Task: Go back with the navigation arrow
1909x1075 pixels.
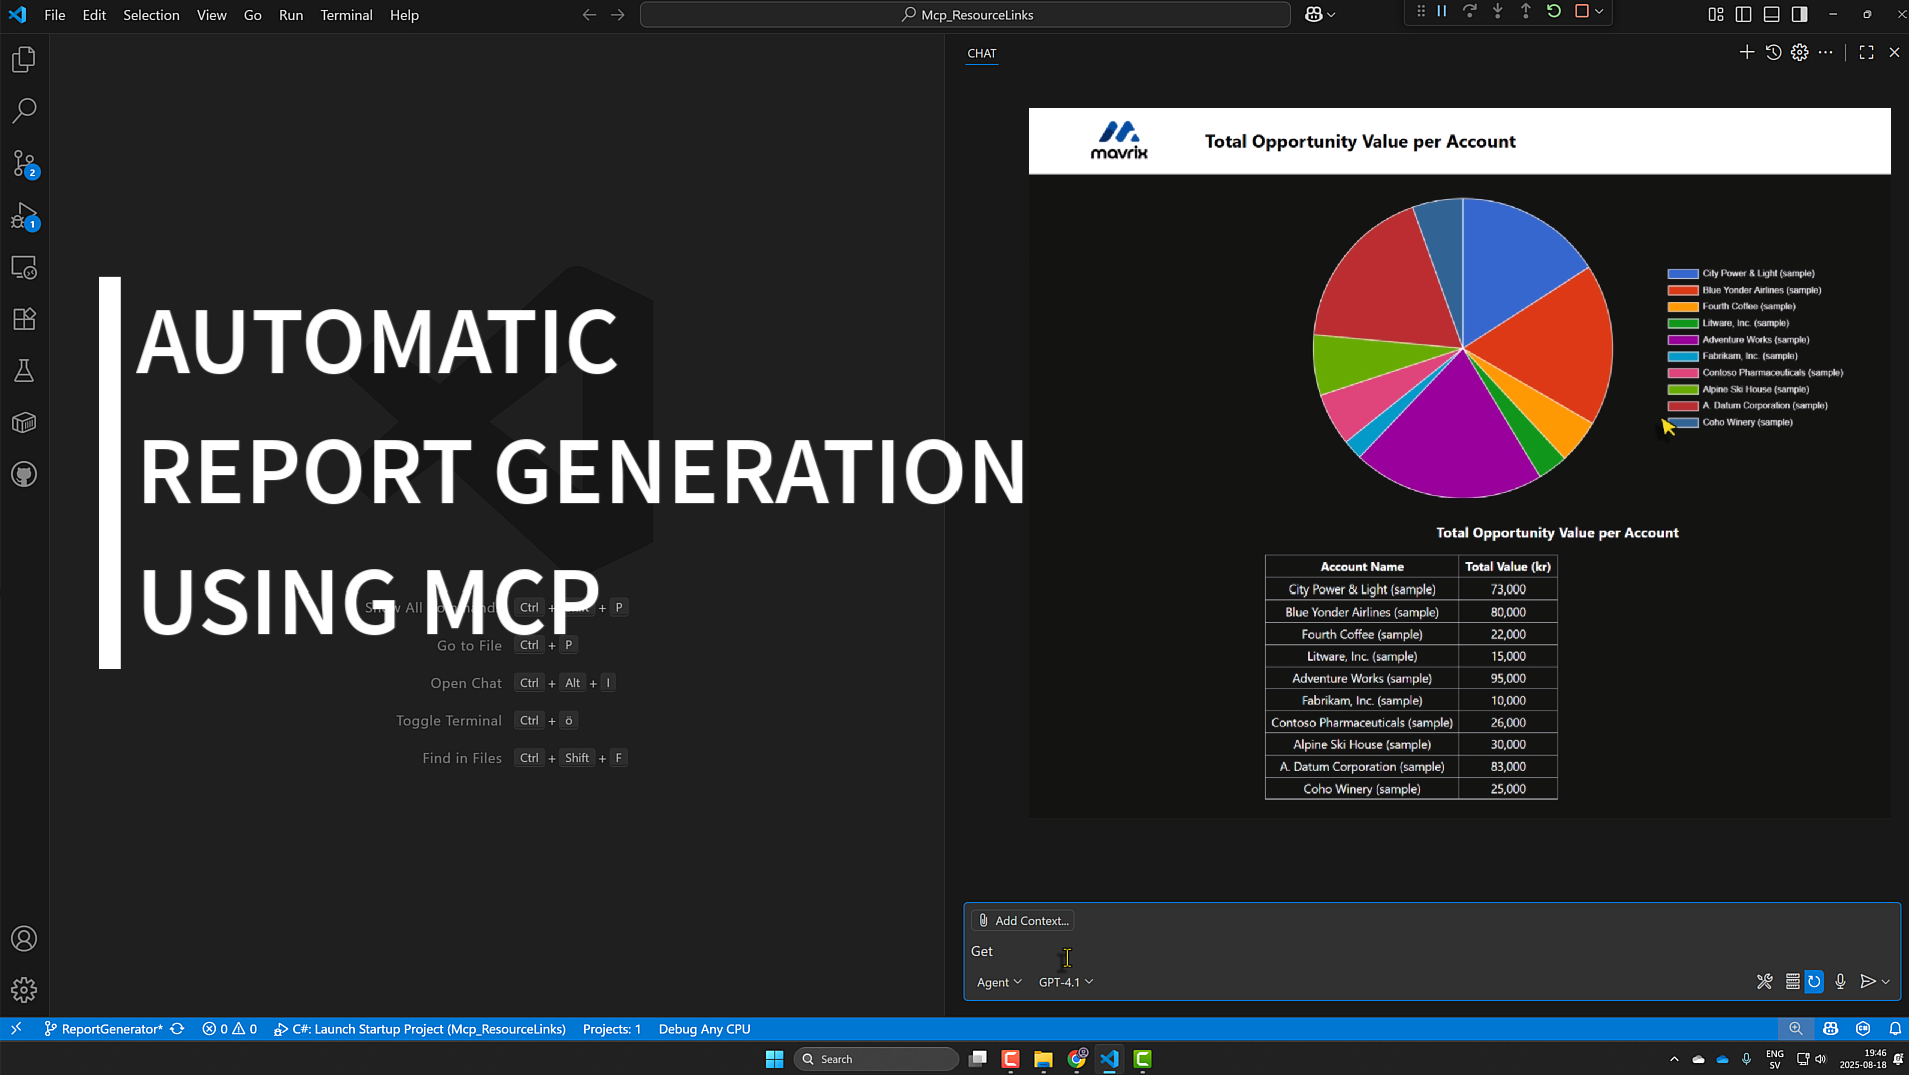Action: (x=589, y=15)
